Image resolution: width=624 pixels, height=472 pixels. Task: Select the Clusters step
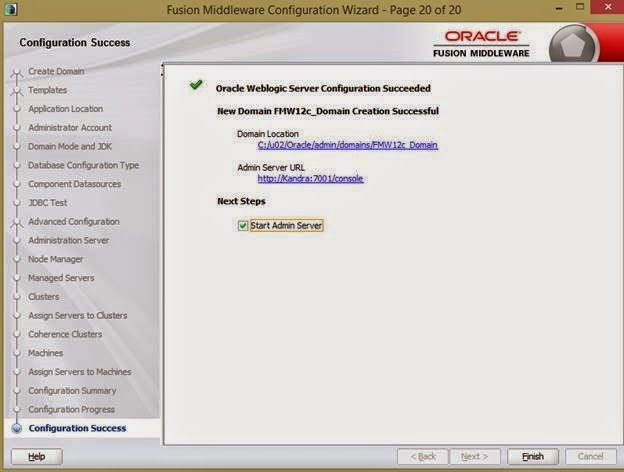click(x=44, y=296)
